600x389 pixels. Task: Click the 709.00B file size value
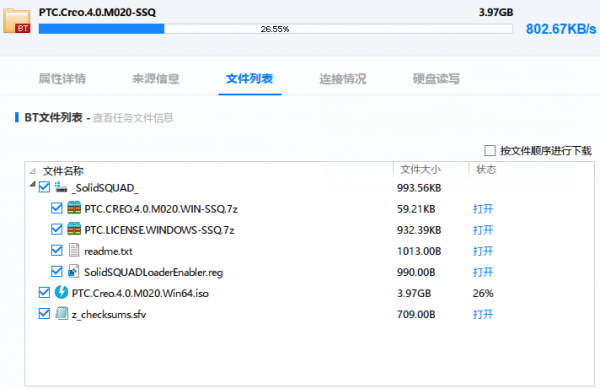tap(416, 314)
